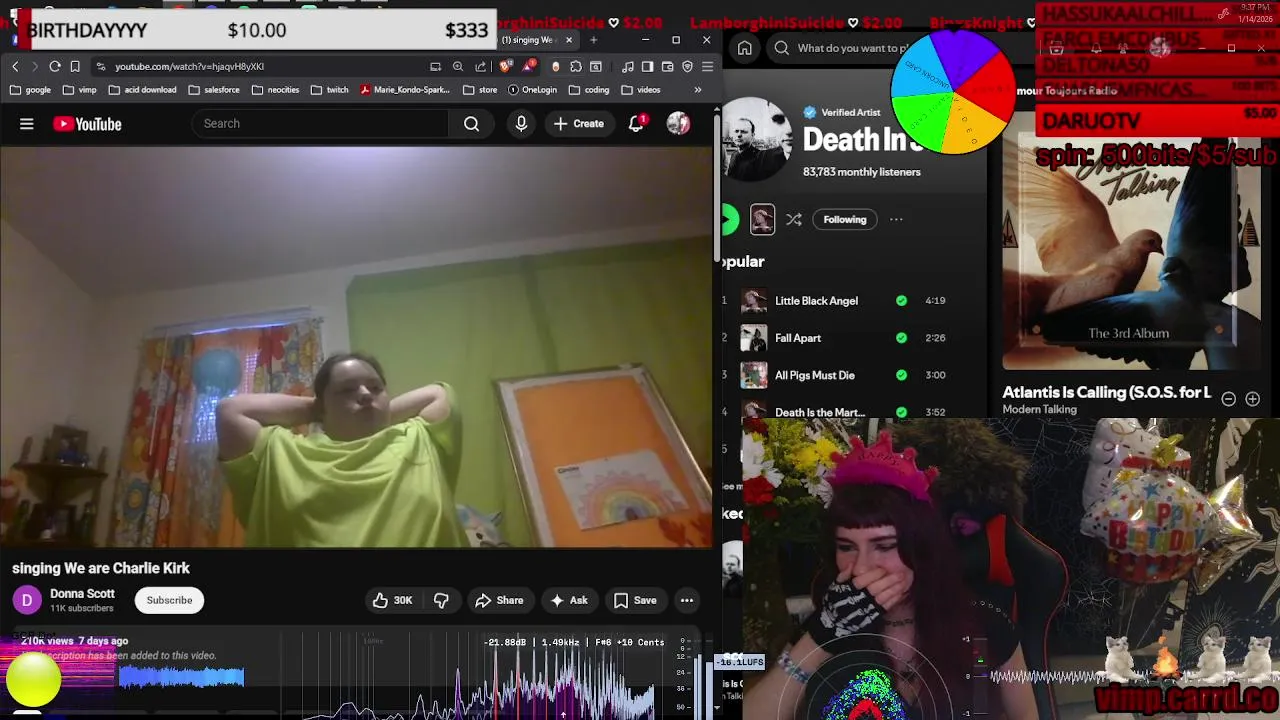The height and width of the screenshot is (720, 1280).
Task: Open the twitch bookmarks folder
Action: pyautogui.click(x=330, y=90)
